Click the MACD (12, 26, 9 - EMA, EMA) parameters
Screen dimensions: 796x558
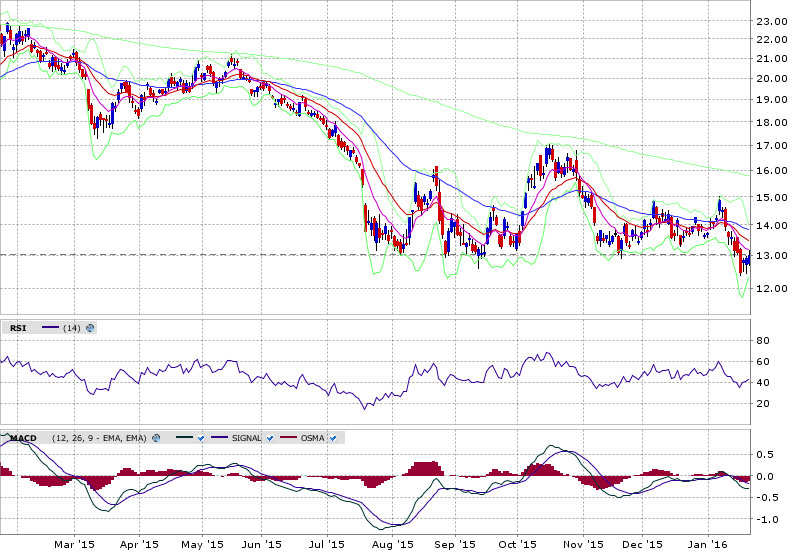click(x=97, y=438)
